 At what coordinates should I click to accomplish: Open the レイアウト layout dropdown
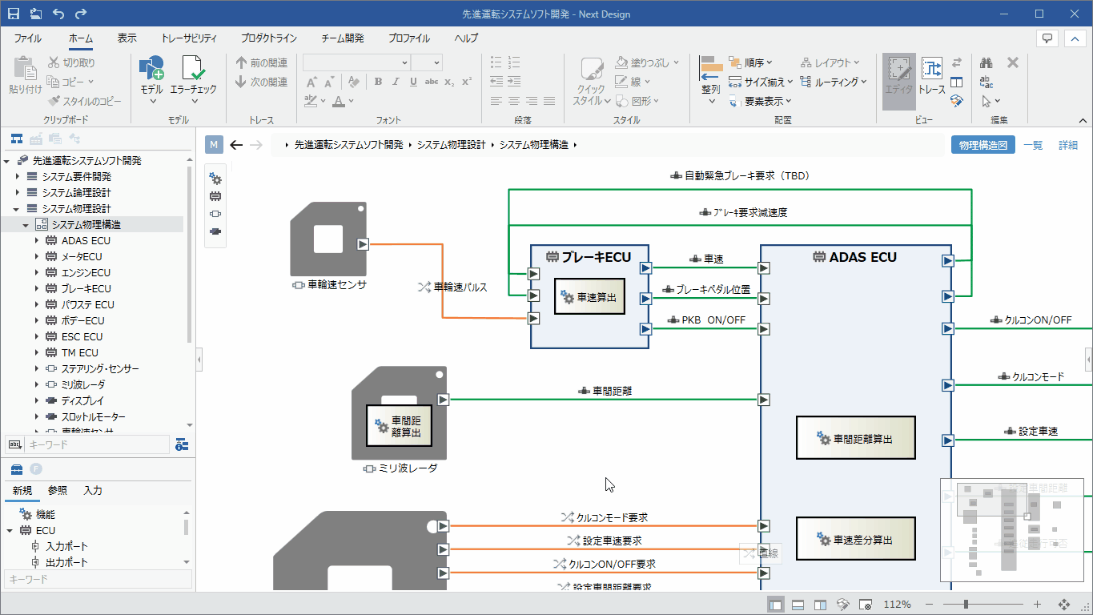pos(830,63)
